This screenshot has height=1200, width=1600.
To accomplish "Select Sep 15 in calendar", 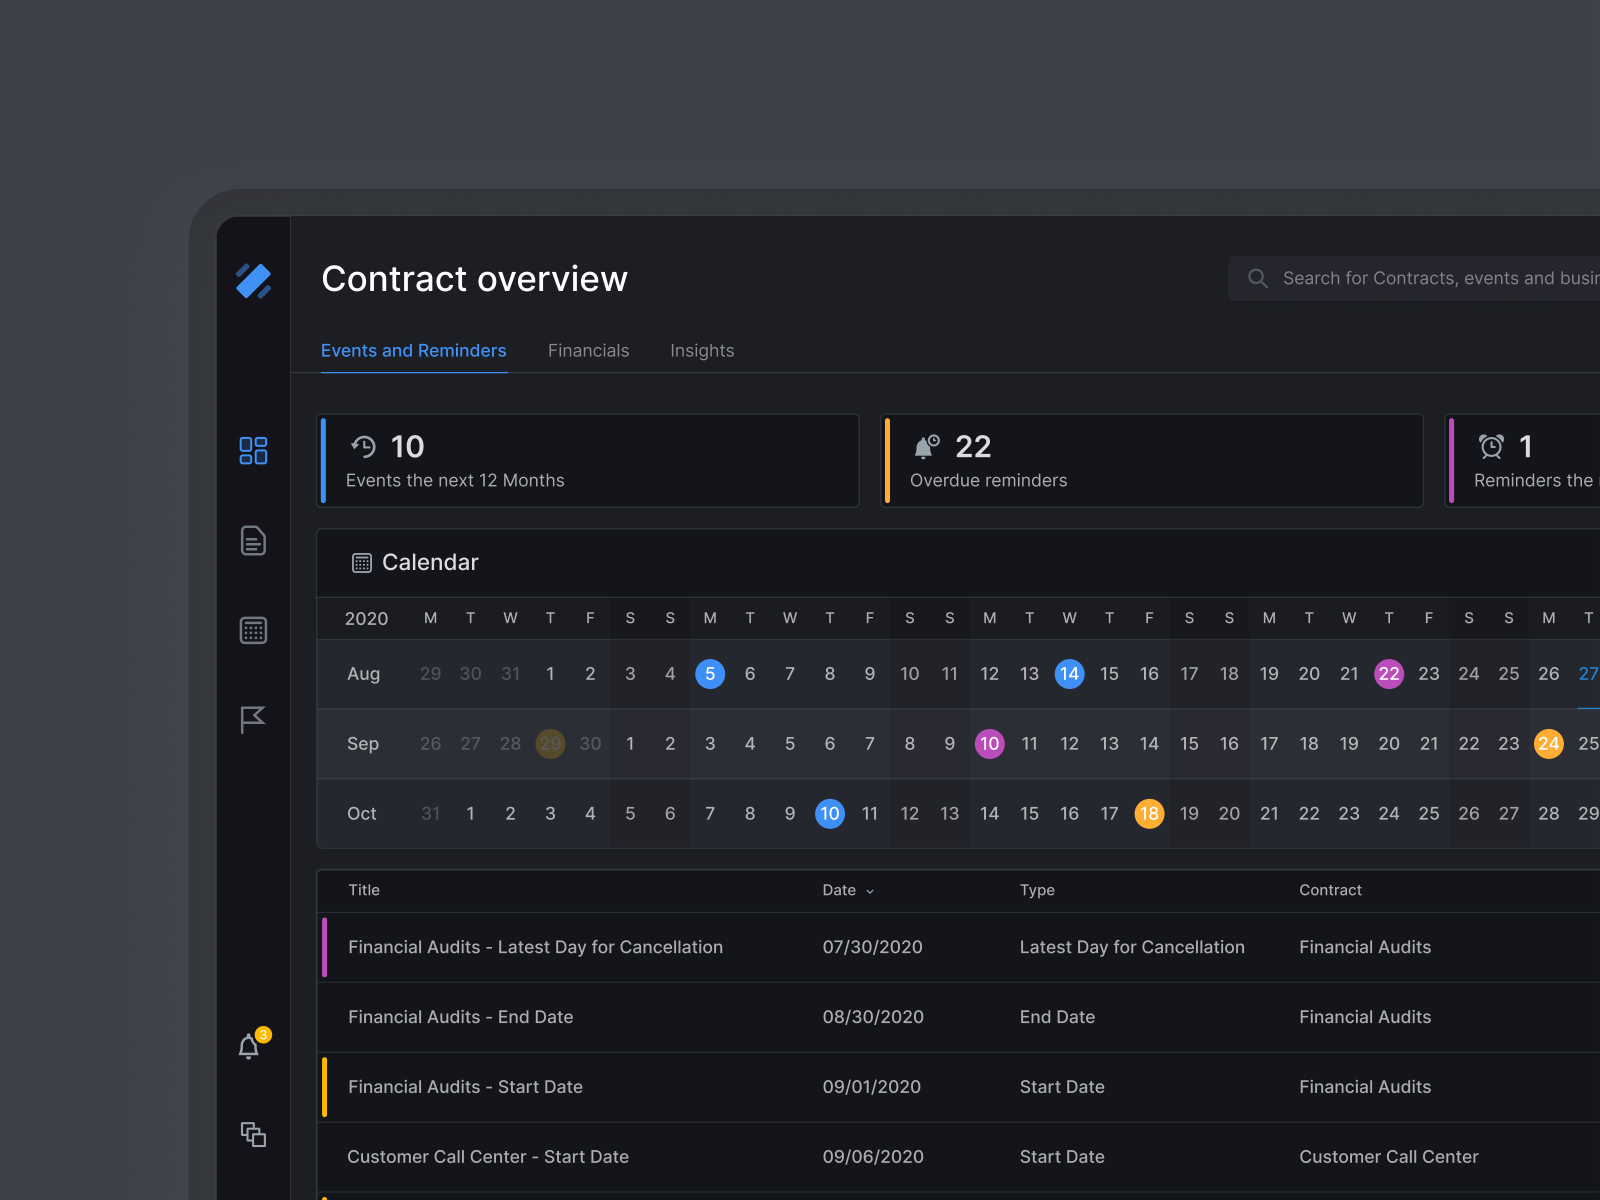I will point(1189,744).
